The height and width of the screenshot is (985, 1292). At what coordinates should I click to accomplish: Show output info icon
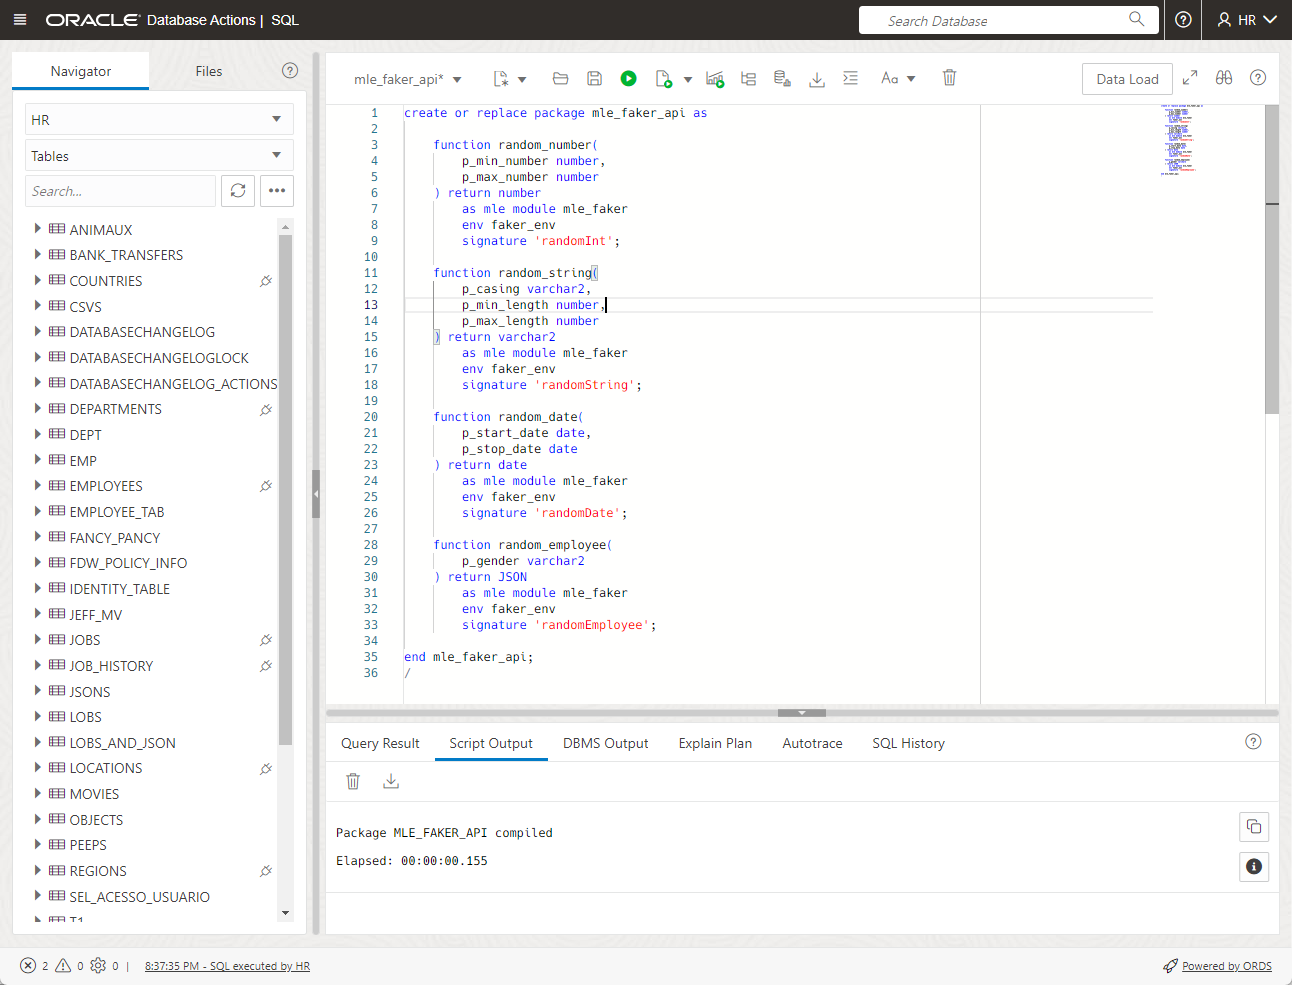click(1254, 866)
